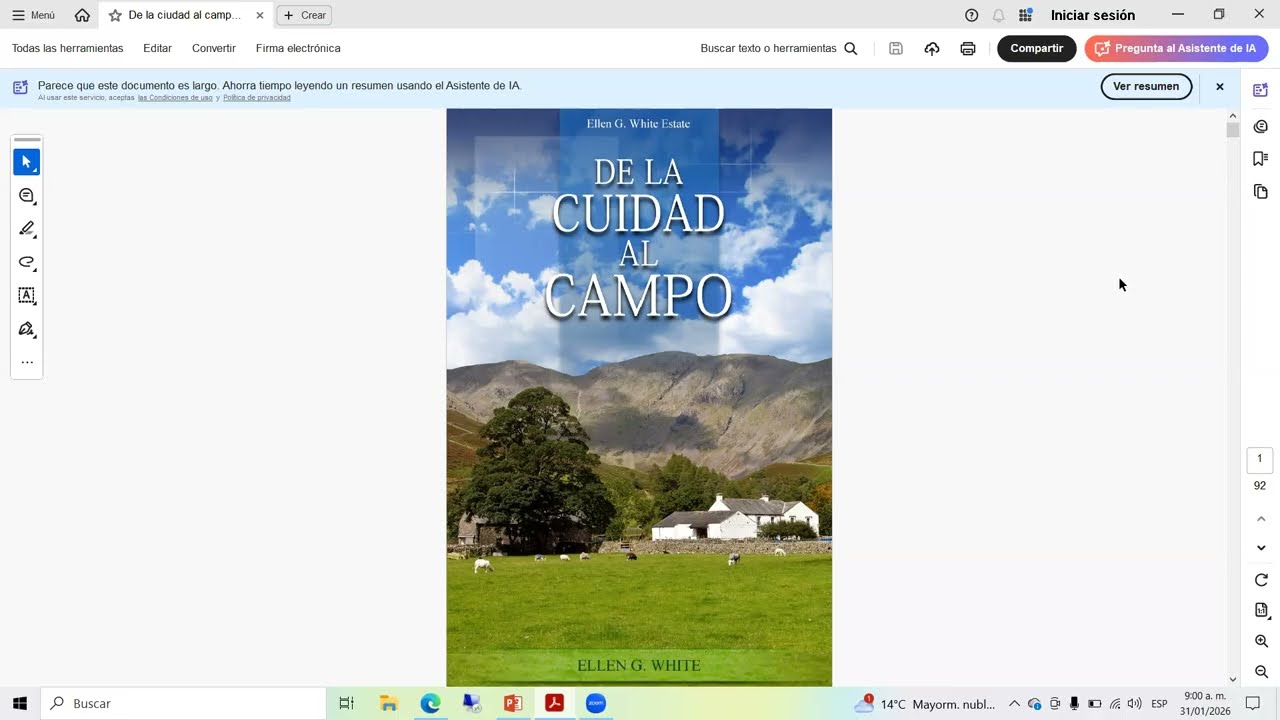Open PowerPoint from the taskbar

[x=513, y=703]
